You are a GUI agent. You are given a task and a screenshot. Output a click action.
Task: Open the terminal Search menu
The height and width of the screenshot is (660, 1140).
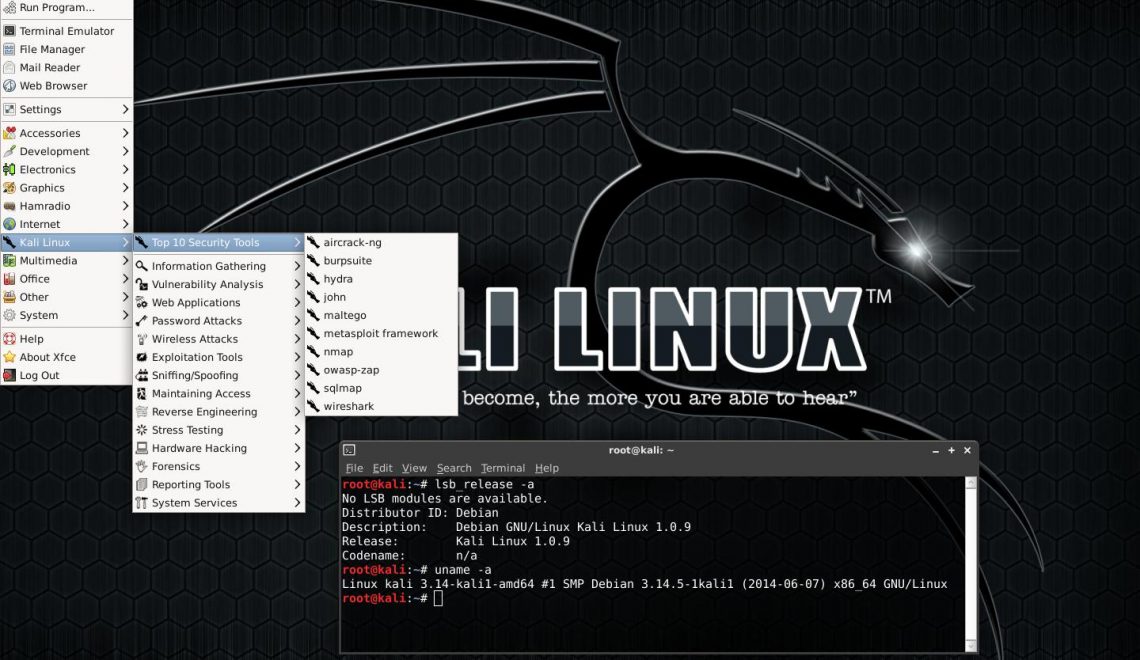454,468
